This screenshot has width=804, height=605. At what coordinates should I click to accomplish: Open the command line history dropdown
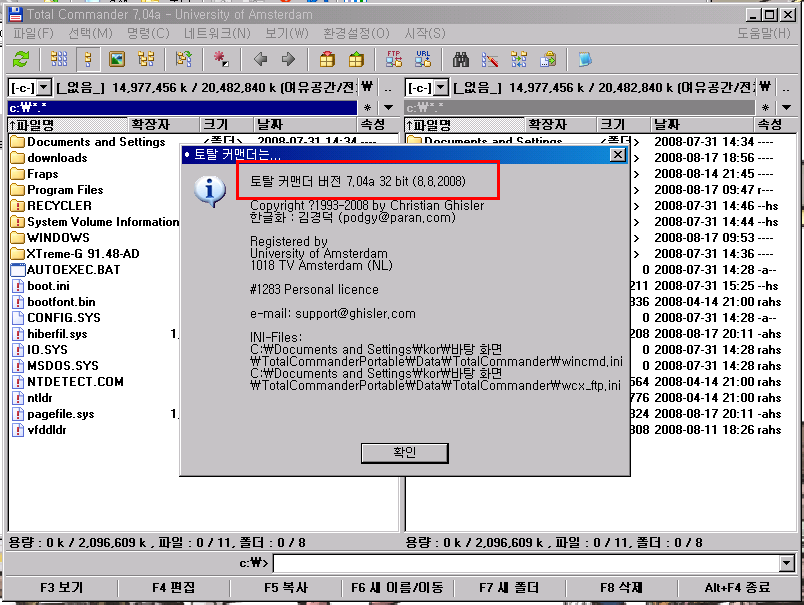787,563
